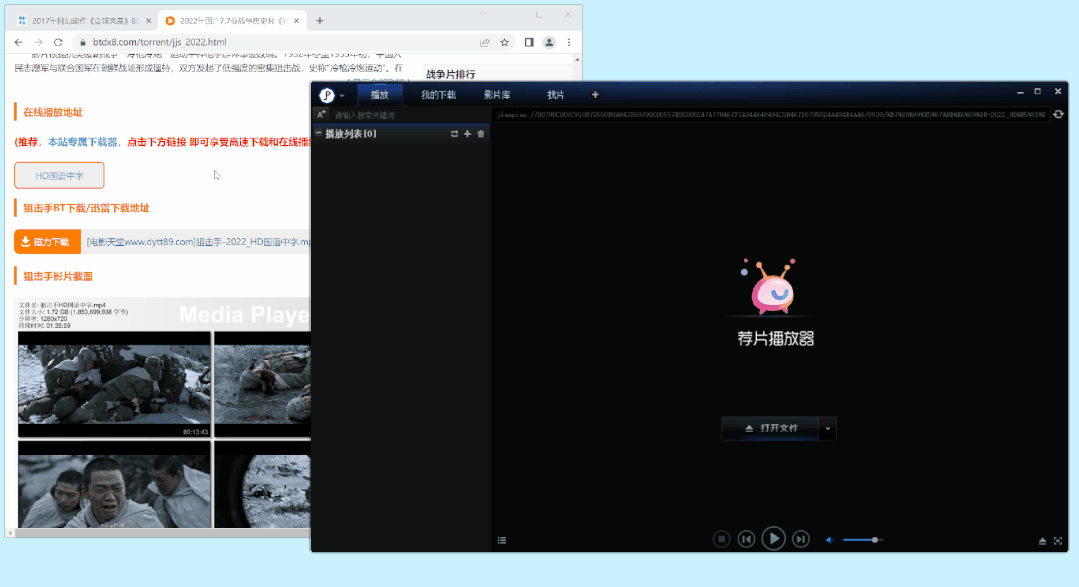Click the browser vertical scrollbar up arrow

[x=577, y=61]
